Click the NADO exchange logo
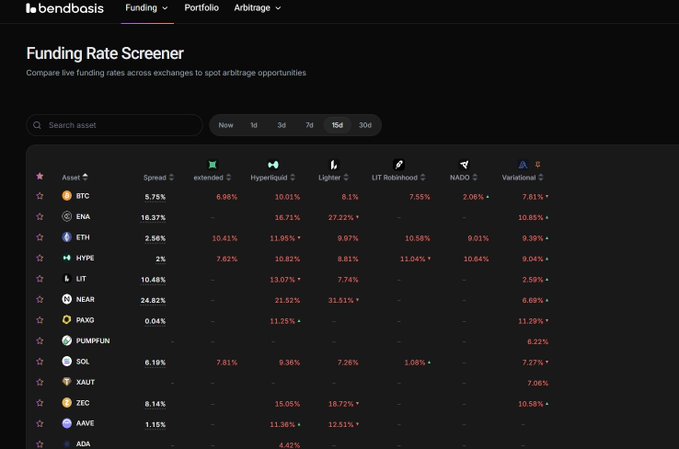The width and height of the screenshot is (679, 449). 464,165
